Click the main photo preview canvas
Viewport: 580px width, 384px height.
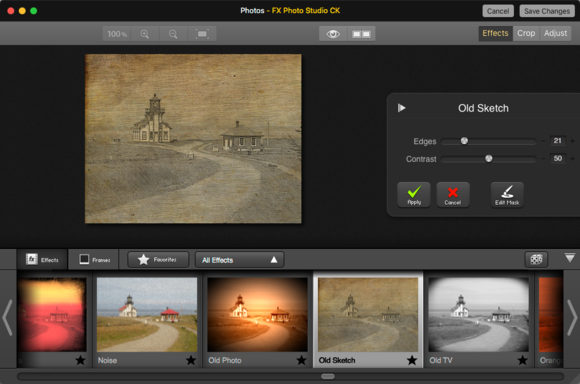pyautogui.click(x=193, y=139)
